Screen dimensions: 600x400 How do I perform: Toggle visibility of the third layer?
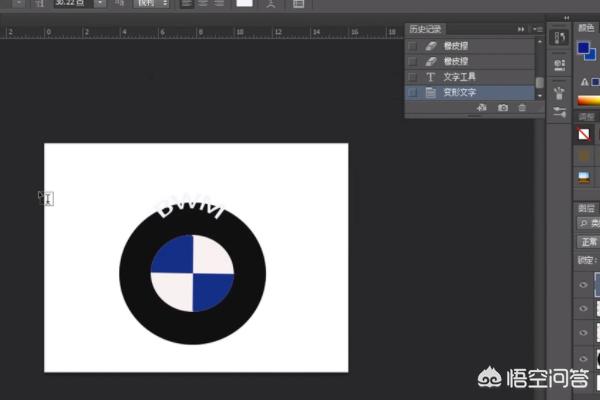pos(583,333)
